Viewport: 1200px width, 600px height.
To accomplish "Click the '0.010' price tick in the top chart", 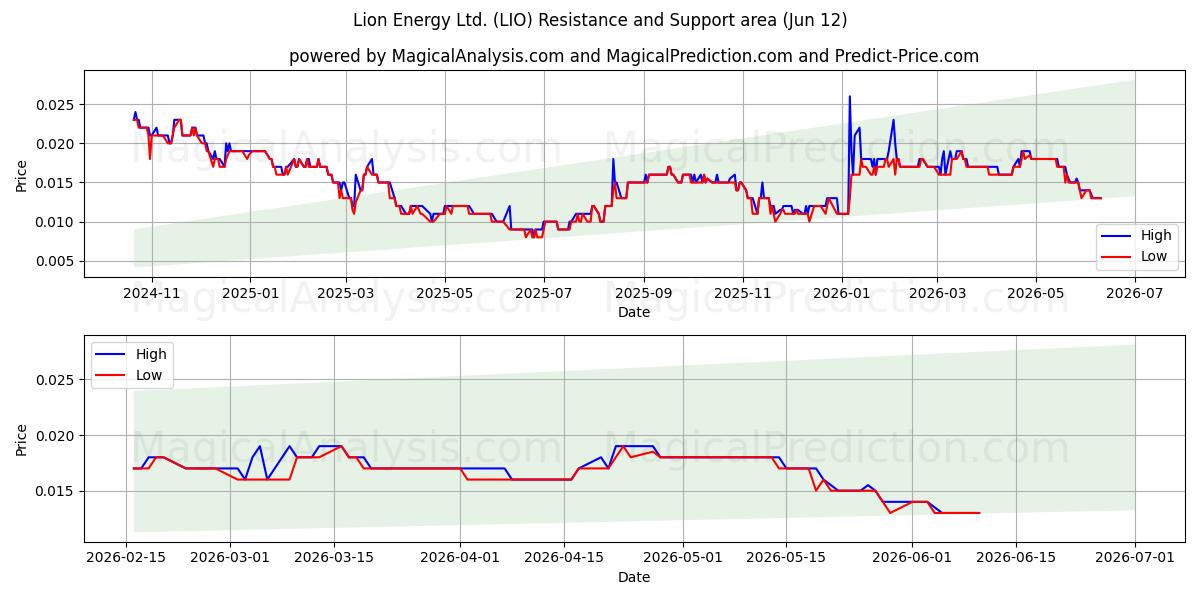I will (x=57, y=222).
